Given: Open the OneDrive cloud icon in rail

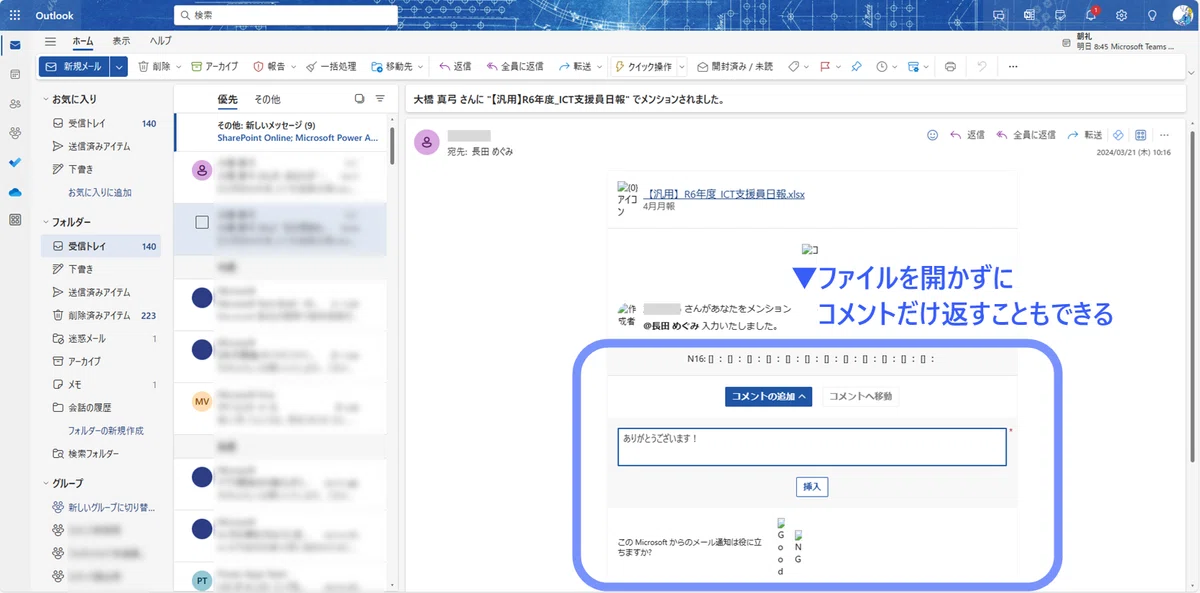Looking at the screenshot, I should coord(14,191).
